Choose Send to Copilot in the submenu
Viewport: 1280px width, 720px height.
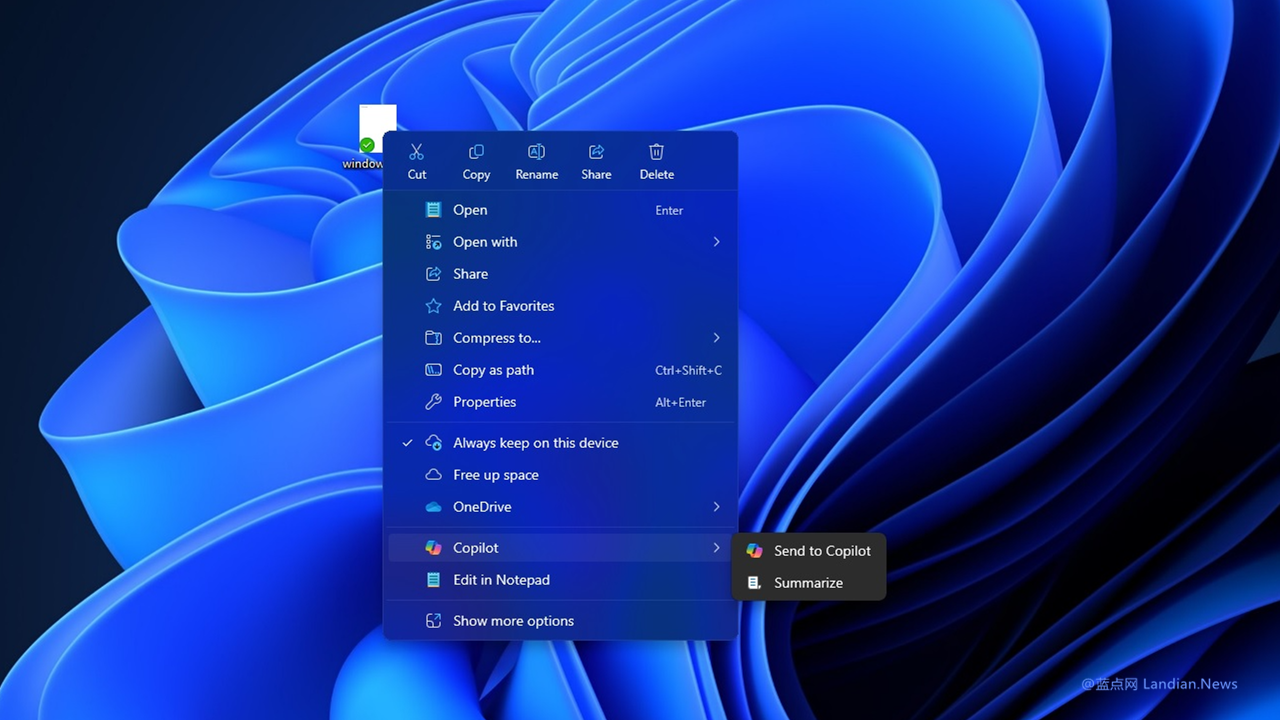tap(809, 551)
